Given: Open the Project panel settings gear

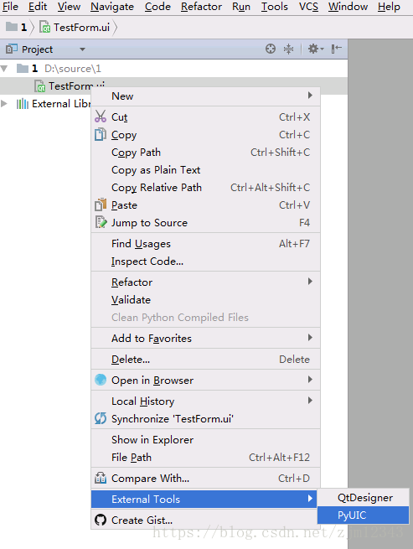Looking at the screenshot, I should pyautogui.click(x=315, y=49).
